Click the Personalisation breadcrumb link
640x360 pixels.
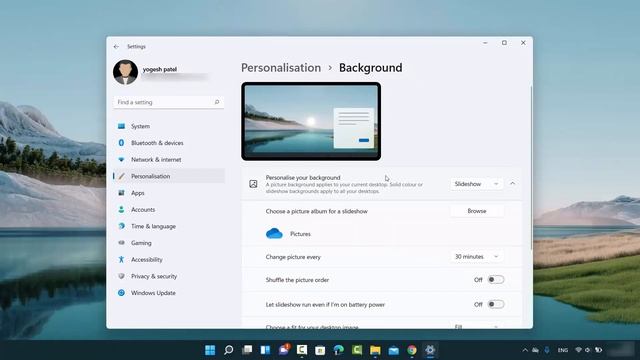tap(281, 68)
